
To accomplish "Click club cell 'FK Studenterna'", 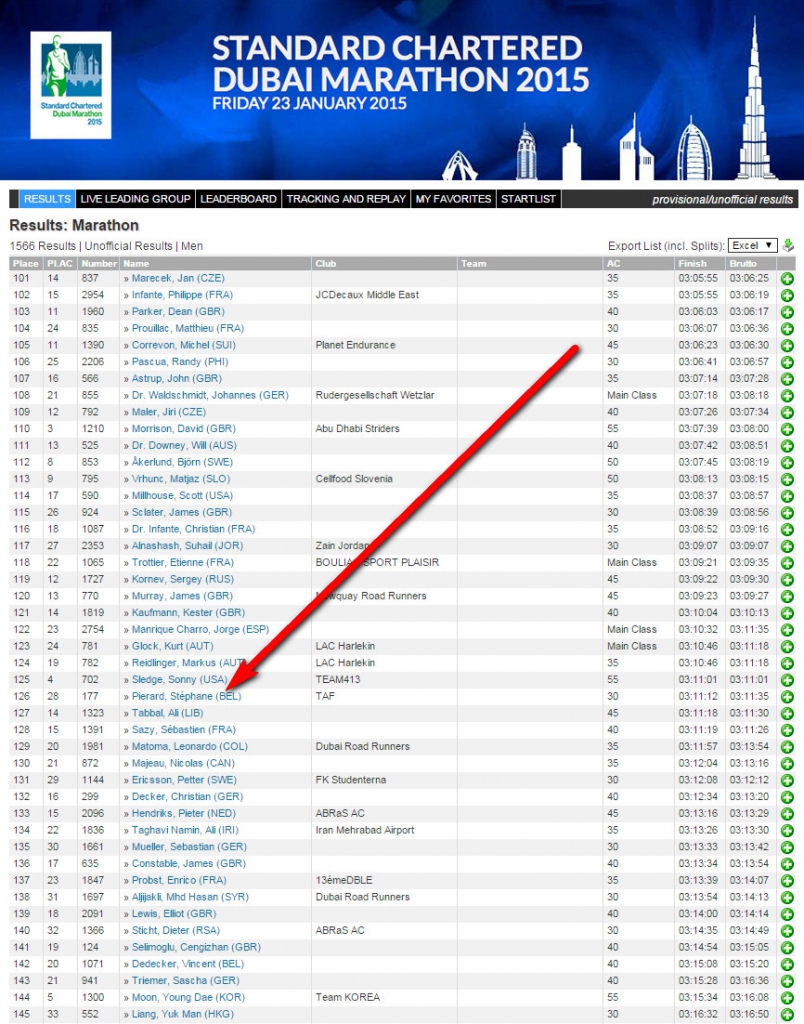I will [351, 780].
